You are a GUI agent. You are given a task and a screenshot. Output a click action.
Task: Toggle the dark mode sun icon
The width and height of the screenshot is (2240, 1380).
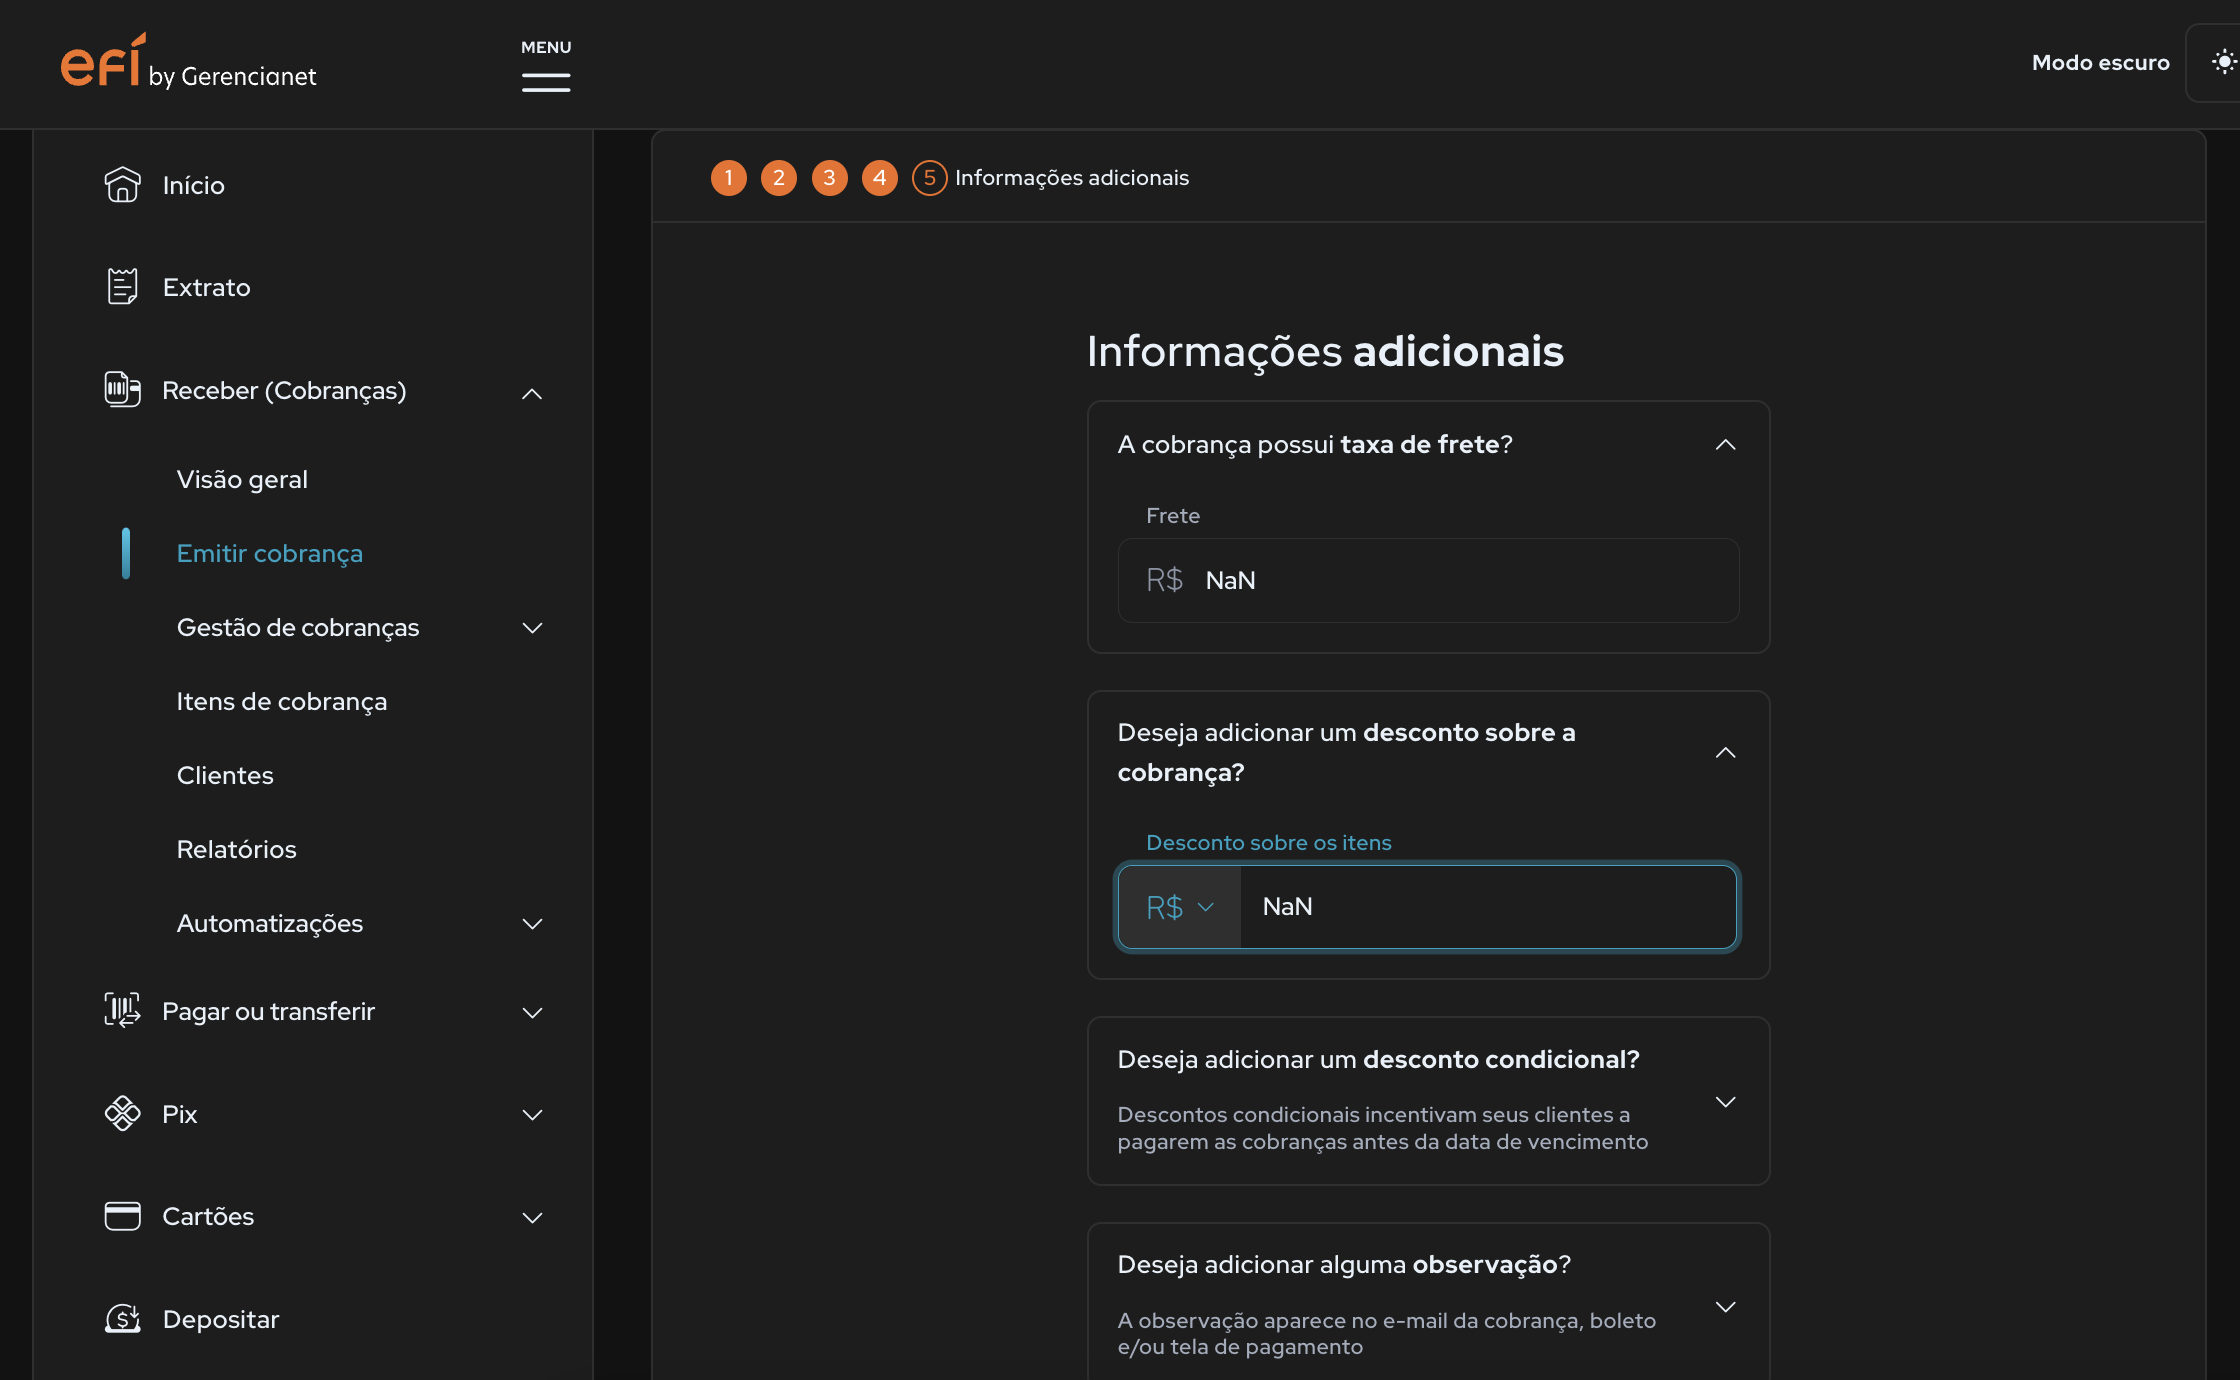[x=2223, y=62]
